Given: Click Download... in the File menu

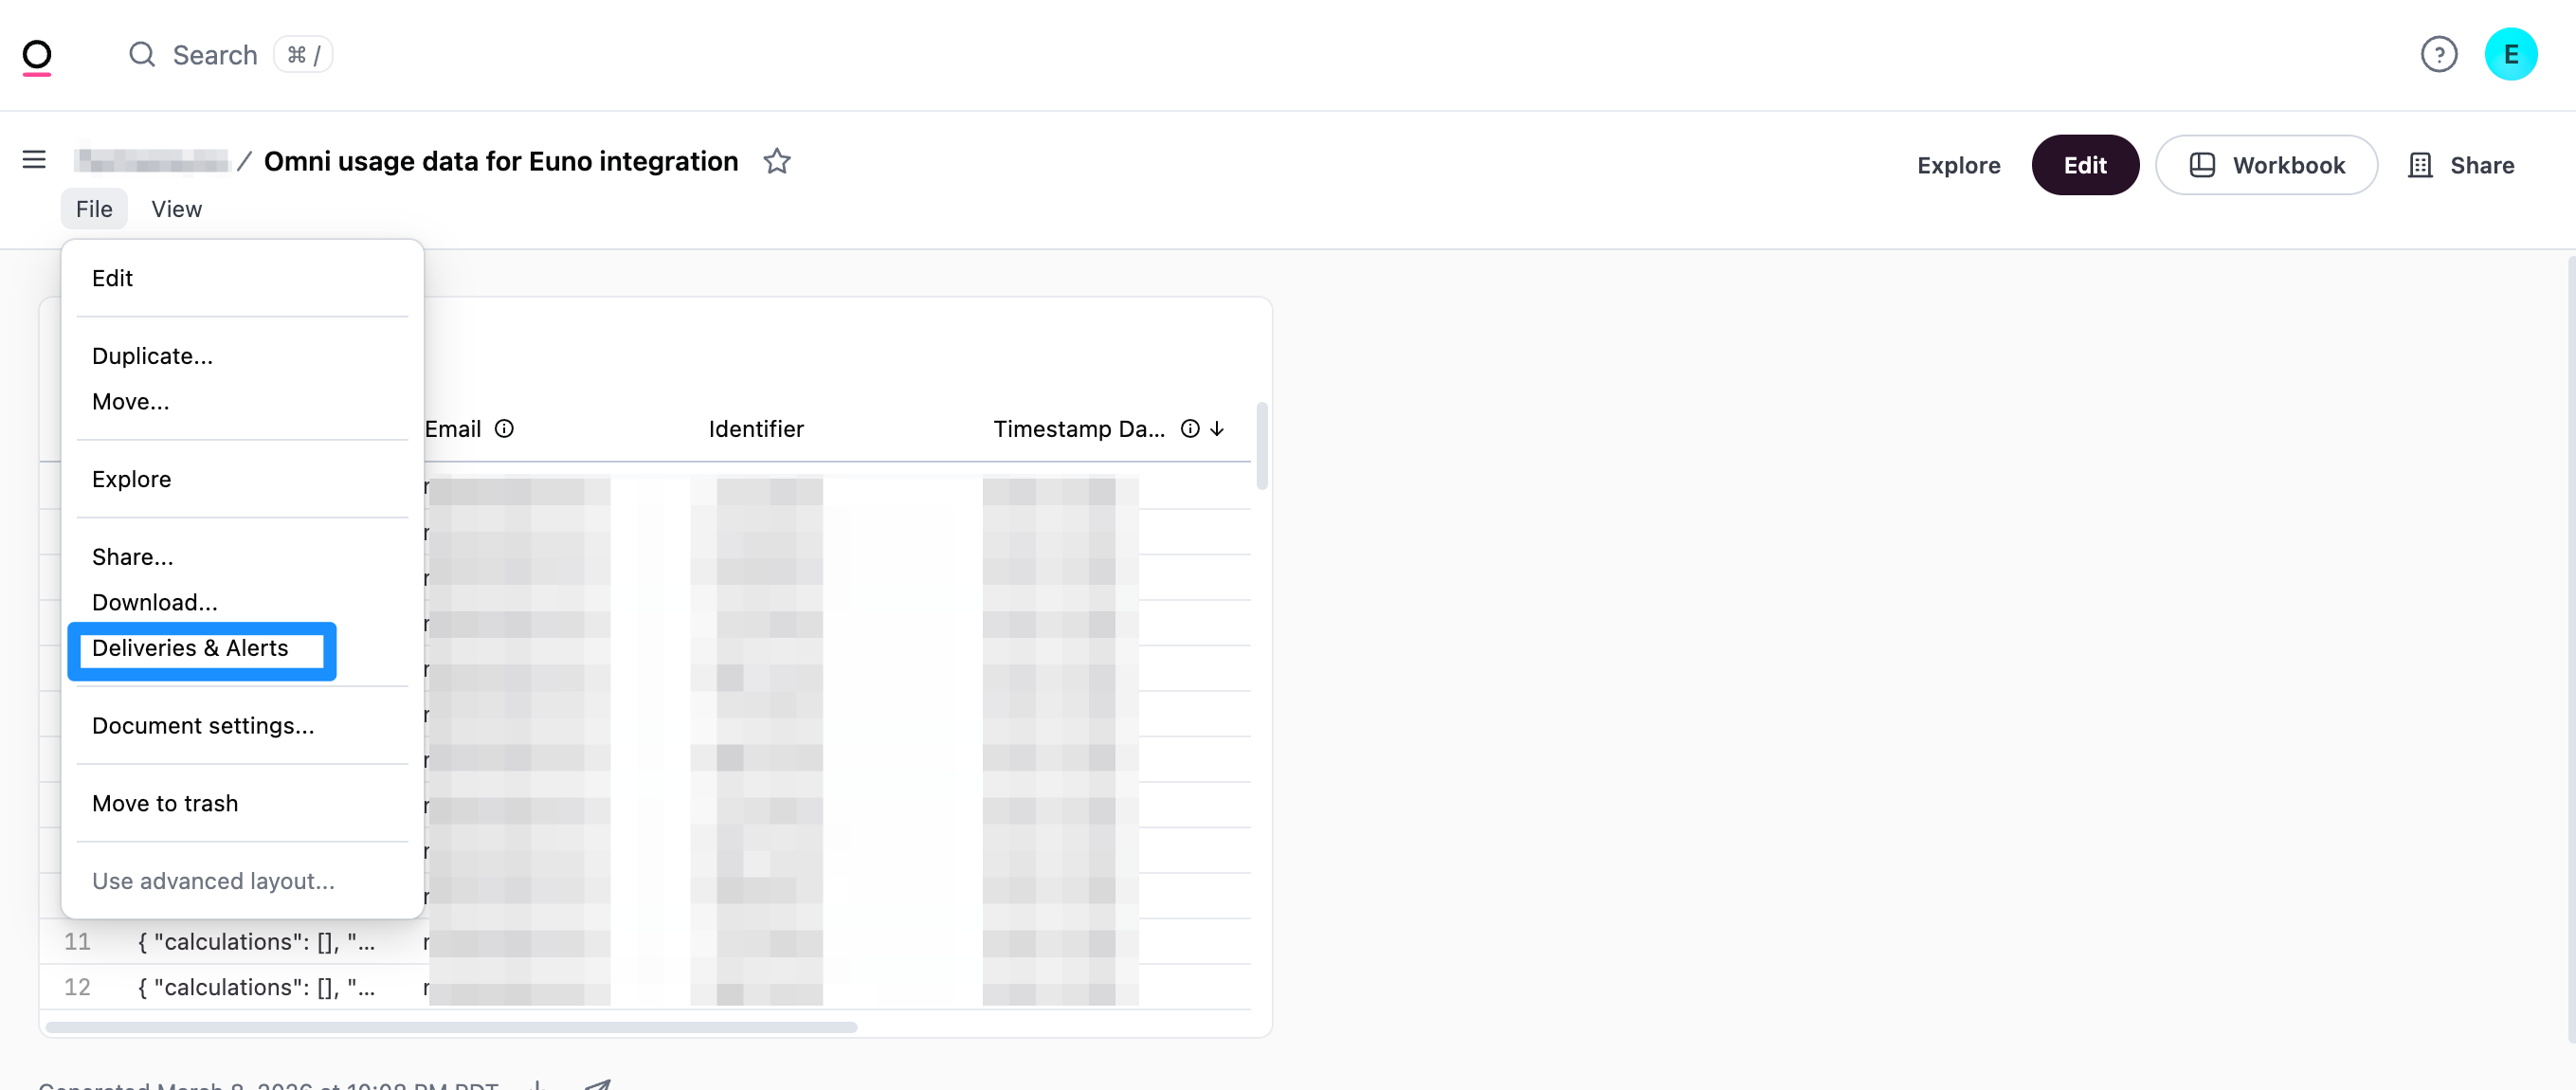Looking at the screenshot, I should 154,602.
